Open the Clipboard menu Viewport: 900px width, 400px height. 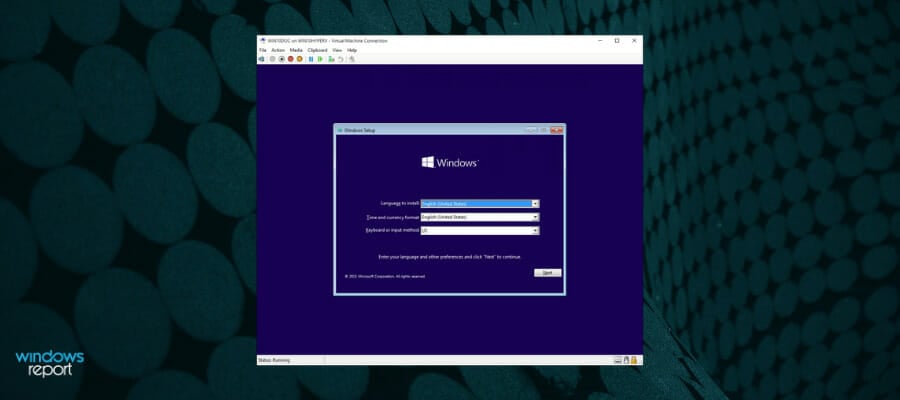[317, 51]
